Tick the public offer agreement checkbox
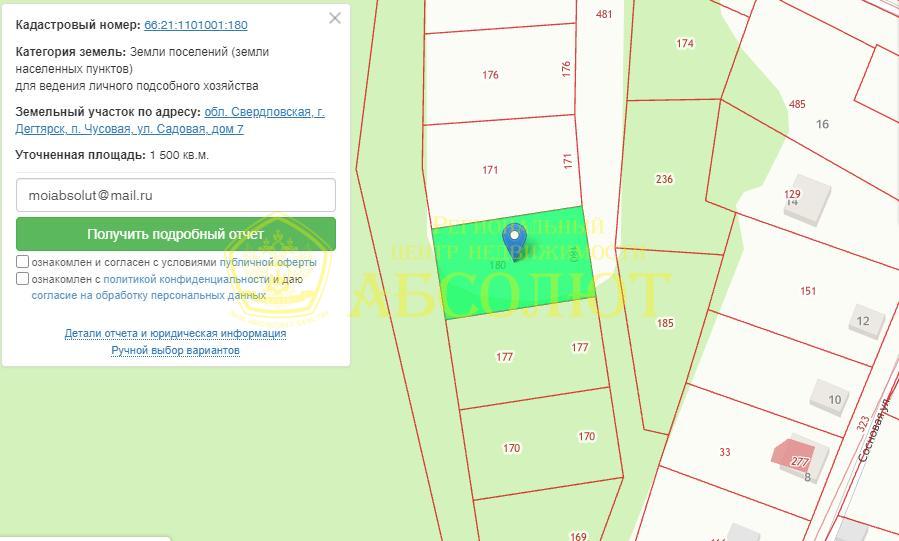Screen dimensions: 899x541 coord(22,261)
